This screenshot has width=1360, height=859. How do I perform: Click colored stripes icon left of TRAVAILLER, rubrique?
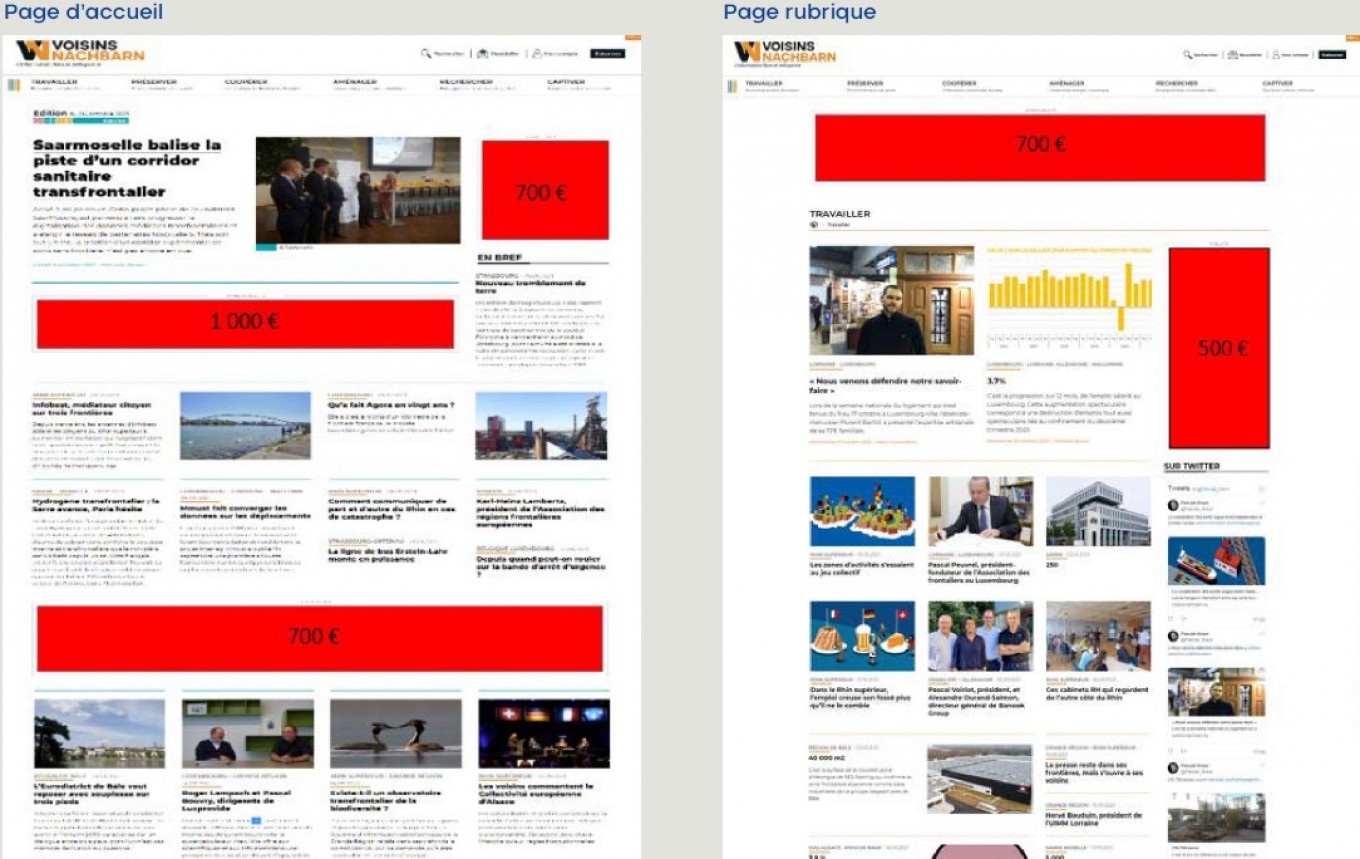point(734,86)
